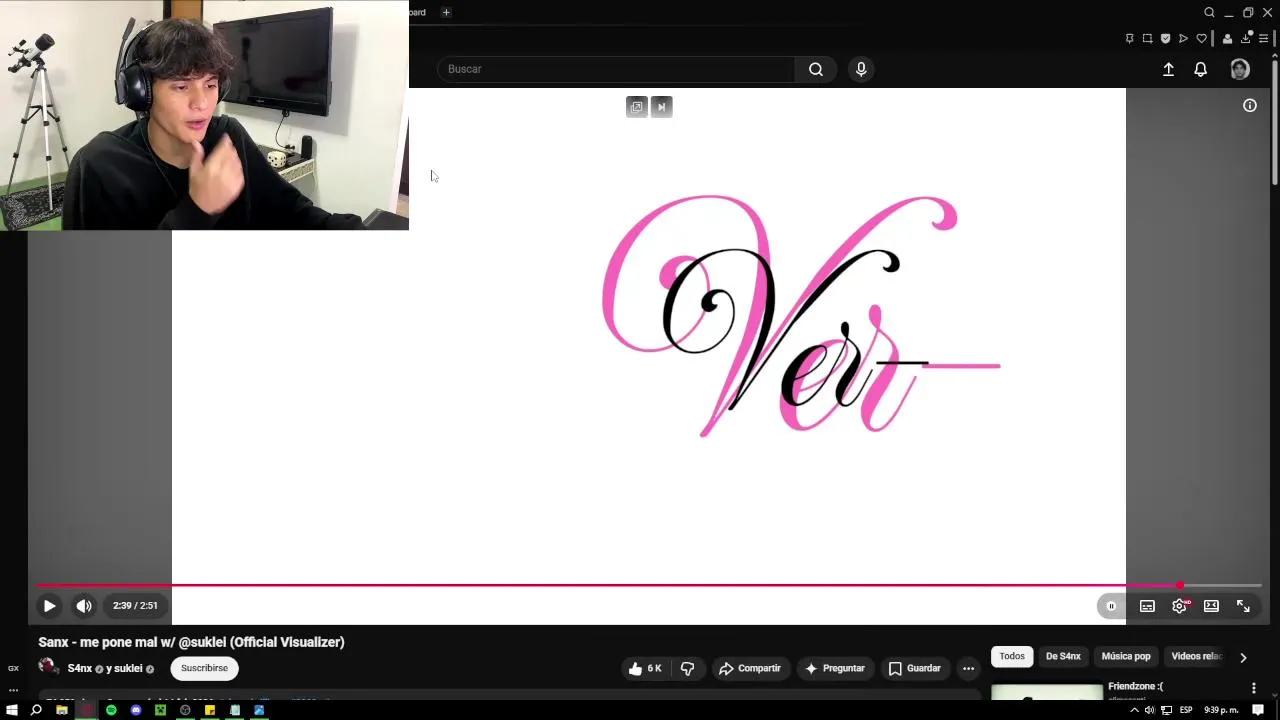Screen dimensions: 1280x720
Task: Open Friendzone :( video thumbnail
Action: point(1047,691)
